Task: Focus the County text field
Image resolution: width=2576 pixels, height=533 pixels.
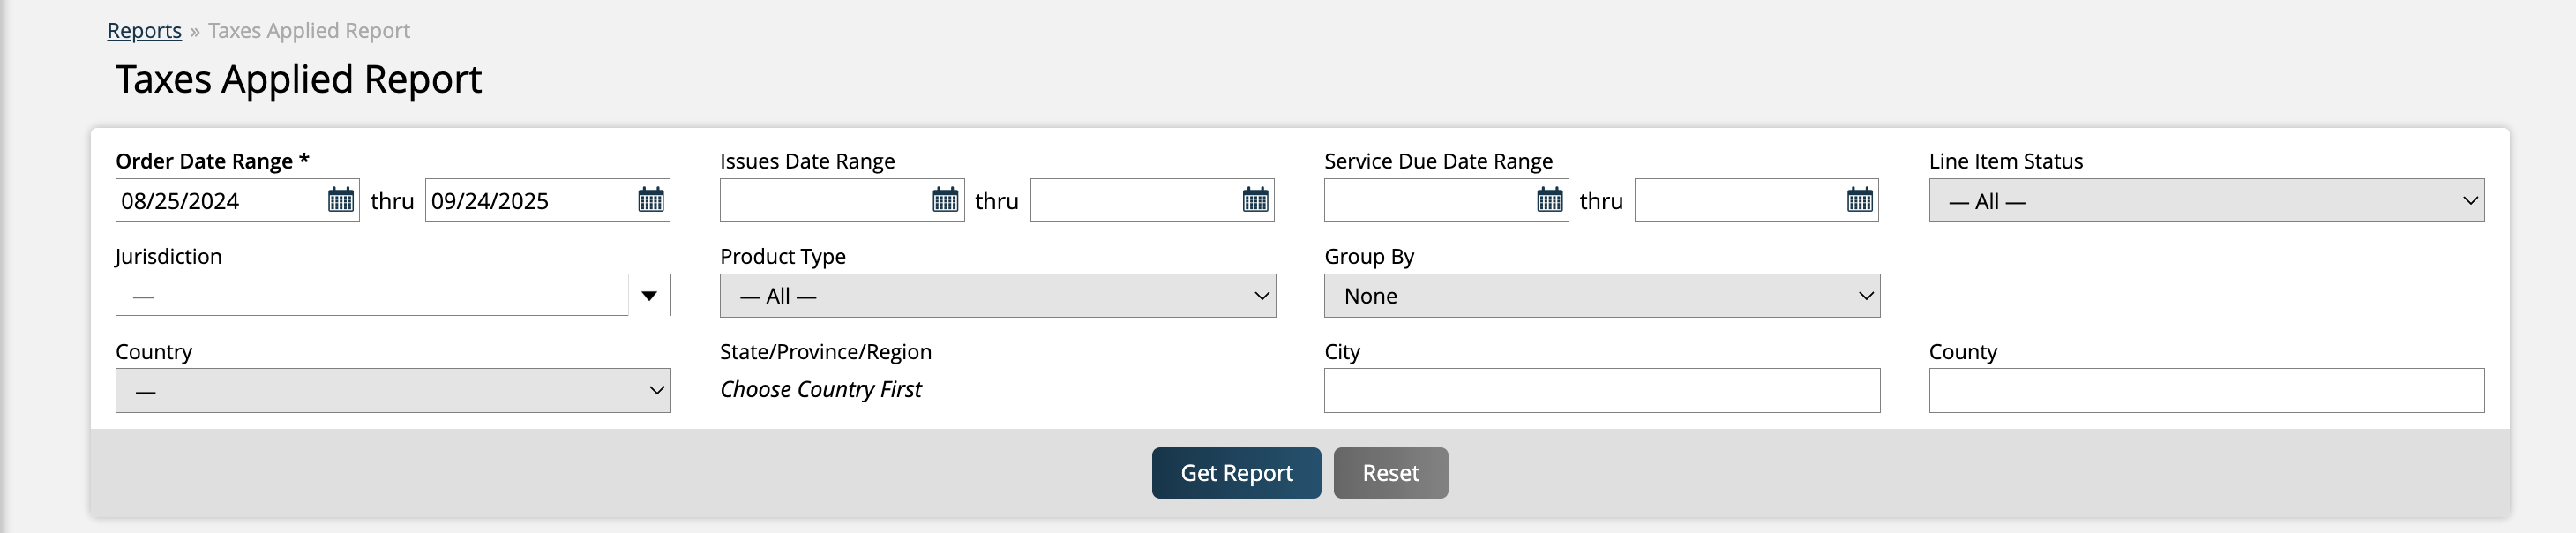Action: point(2205,391)
